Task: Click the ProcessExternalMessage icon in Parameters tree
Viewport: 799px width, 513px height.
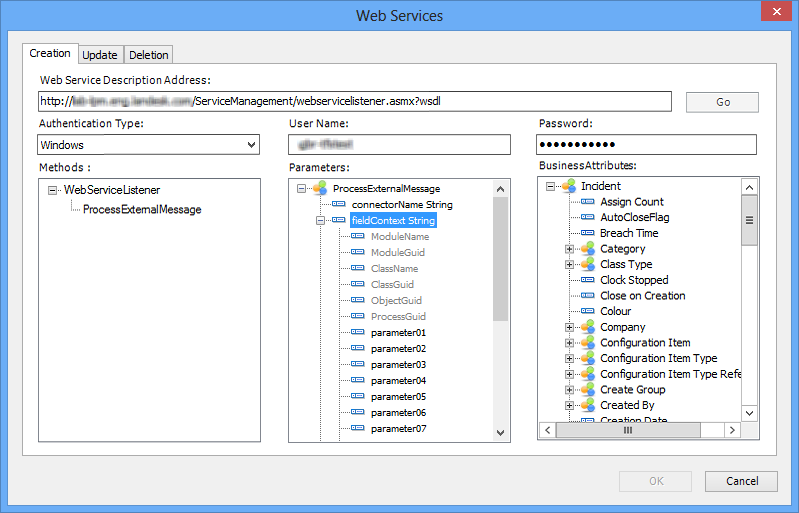Action: [x=320, y=188]
